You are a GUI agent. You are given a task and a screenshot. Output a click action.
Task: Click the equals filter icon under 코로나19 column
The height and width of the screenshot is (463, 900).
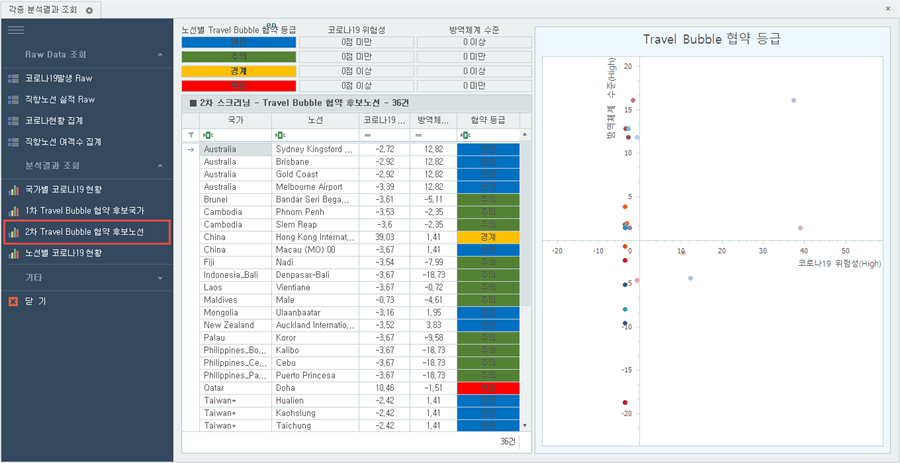click(367, 134)
